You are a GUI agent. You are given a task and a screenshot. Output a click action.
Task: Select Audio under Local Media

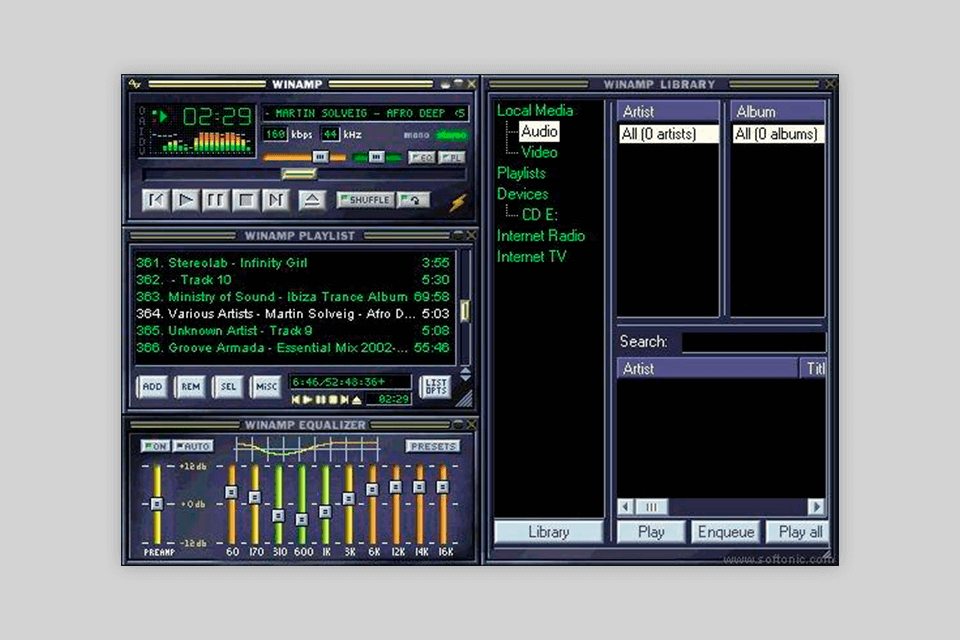[539, 131]
